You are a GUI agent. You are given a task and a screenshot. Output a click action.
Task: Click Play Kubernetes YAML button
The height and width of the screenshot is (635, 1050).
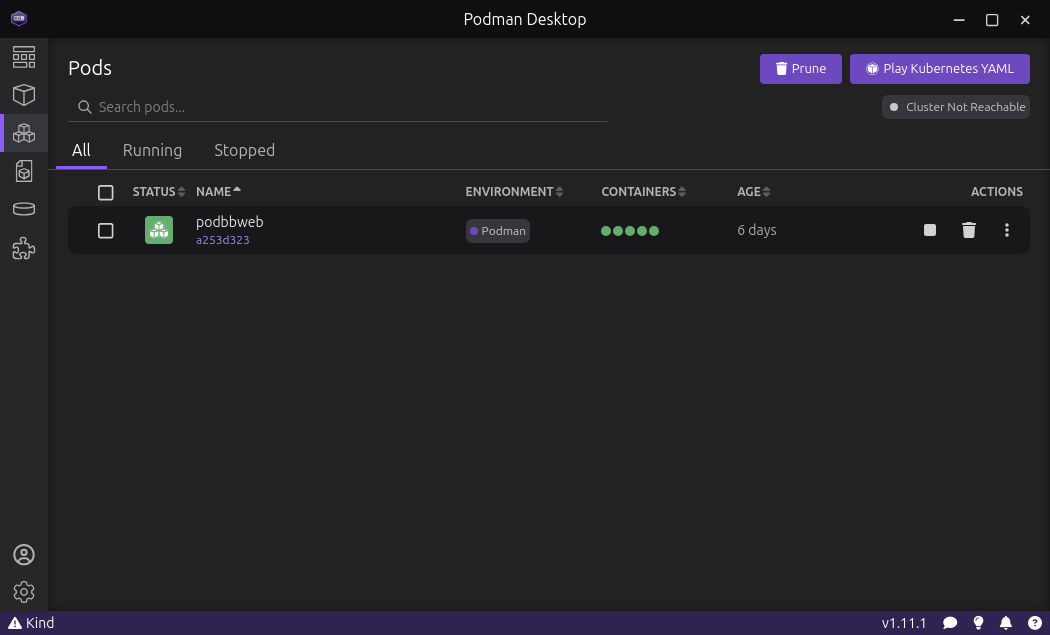pos(939,69)
